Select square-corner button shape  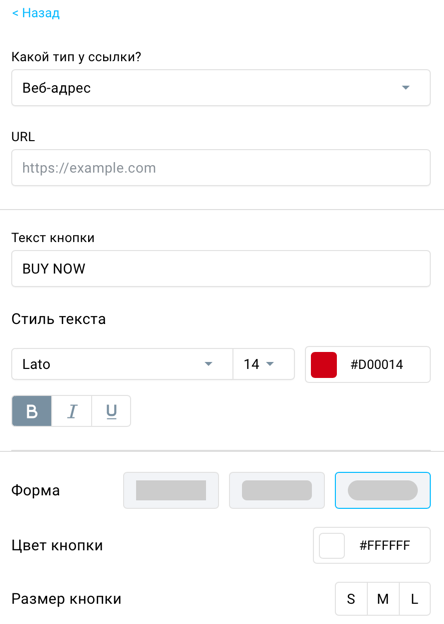171,490
